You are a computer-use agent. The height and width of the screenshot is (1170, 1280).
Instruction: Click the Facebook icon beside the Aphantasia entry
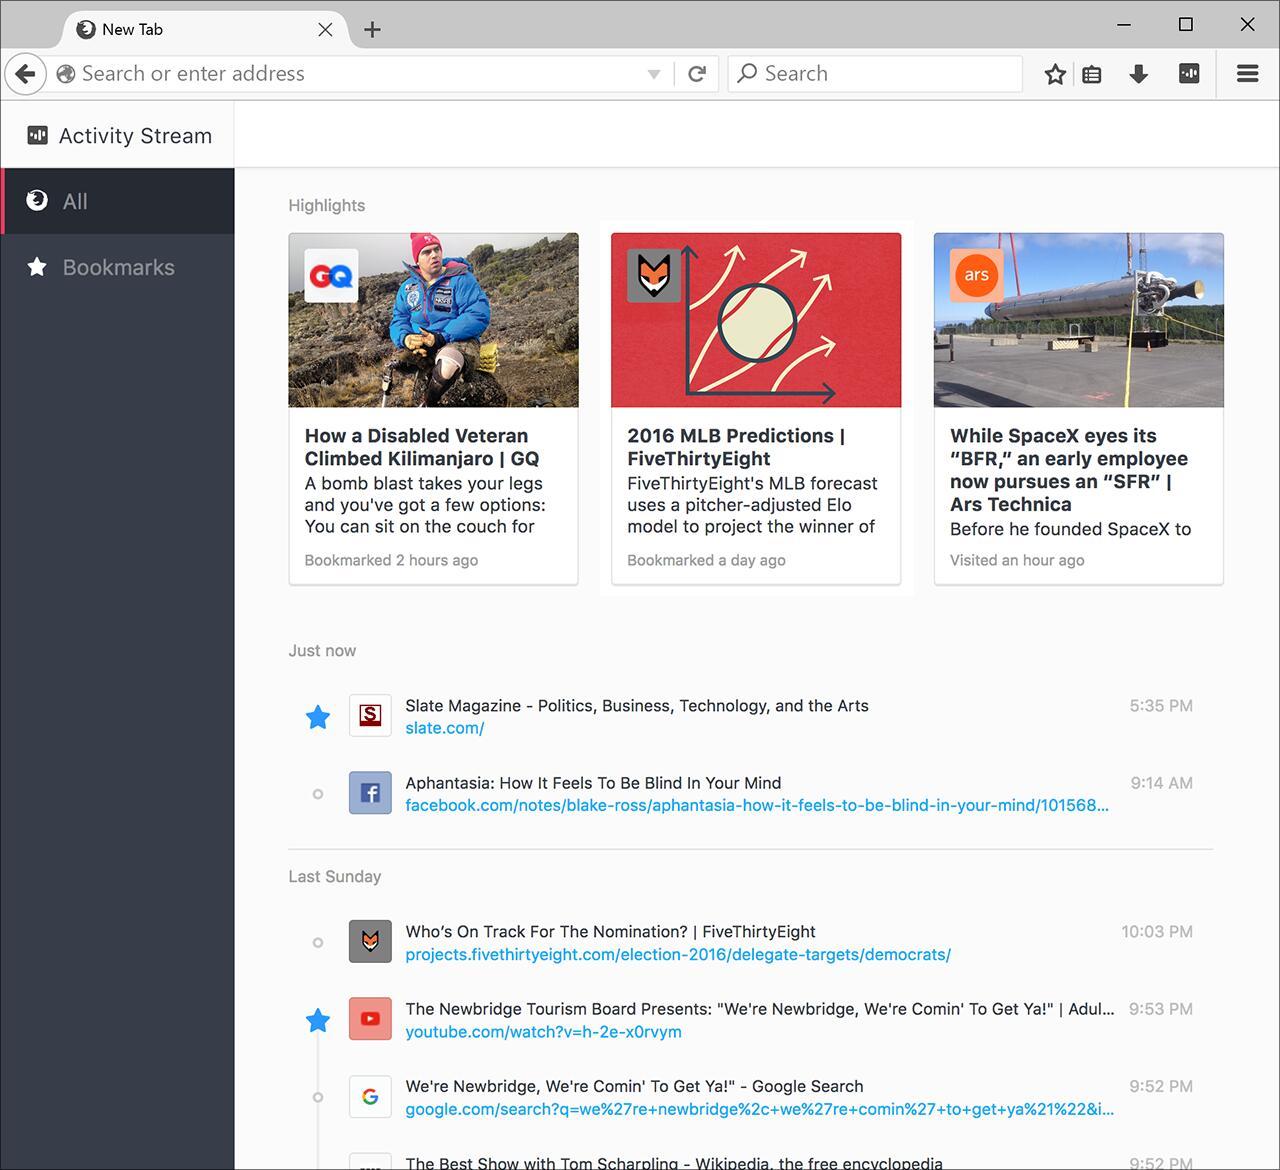pyautogui.click(x=370, y=792)
